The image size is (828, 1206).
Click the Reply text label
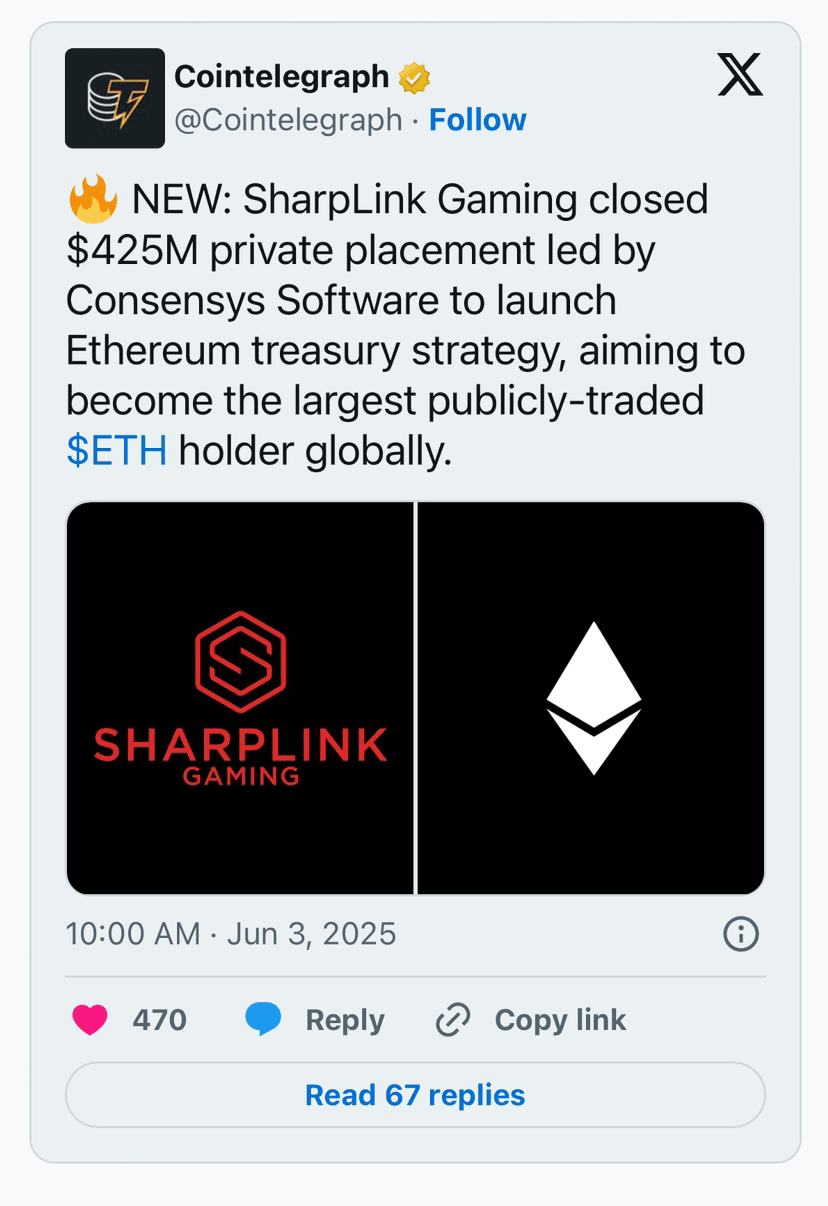(x=345, y=1020)
